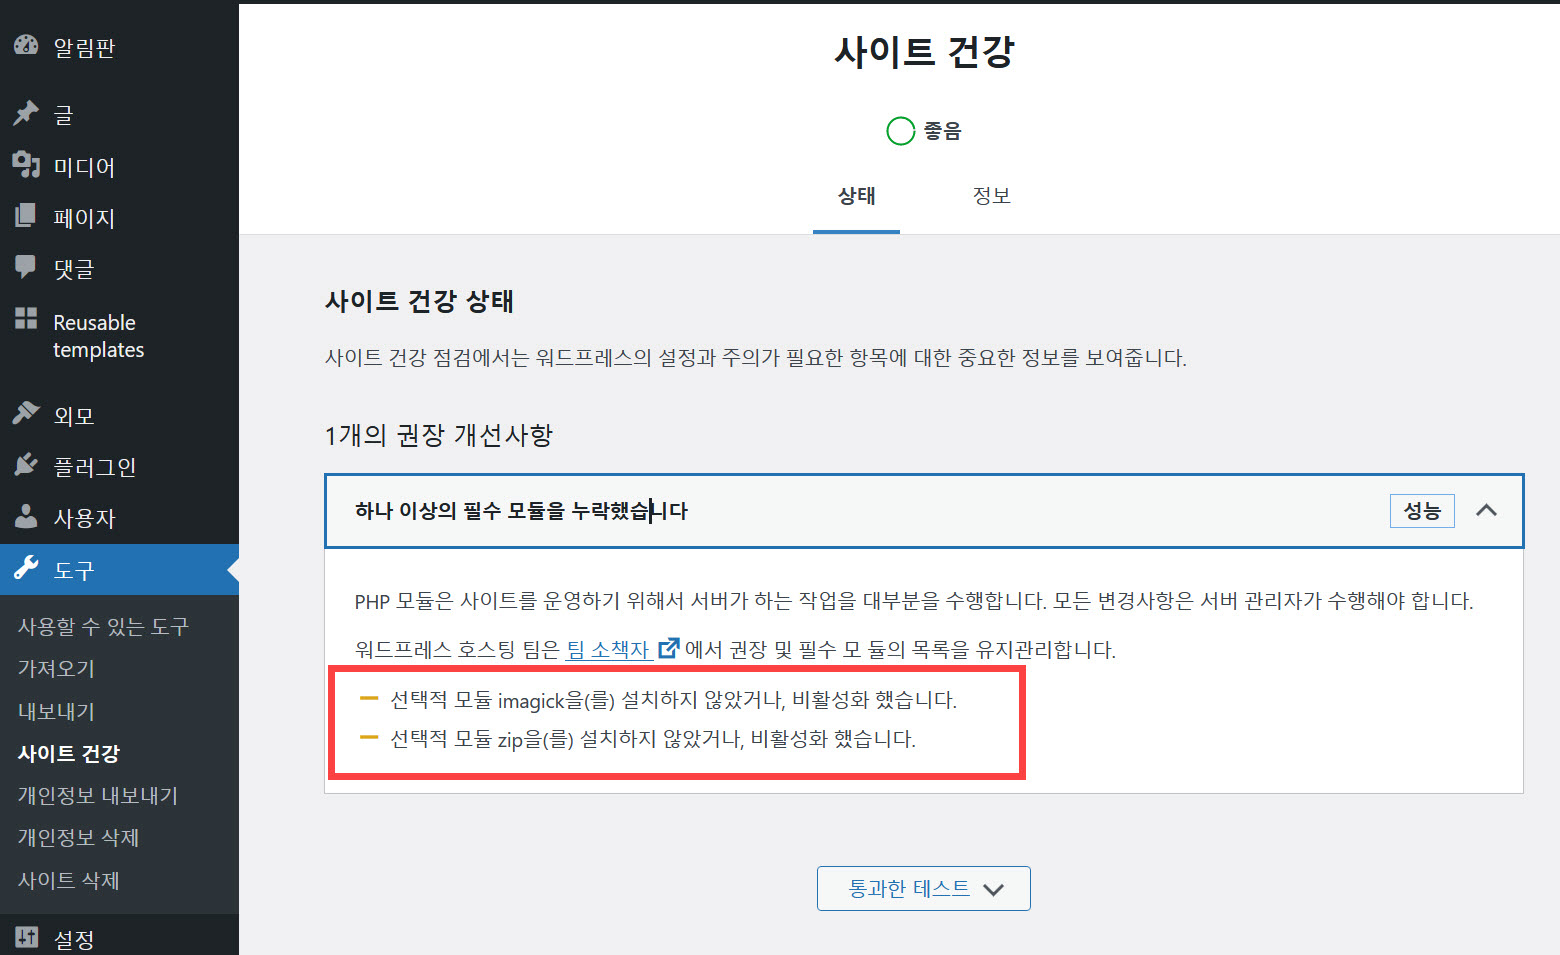Click the green 좋음 health status indicator
Screen dimensions: 1560x955
pos(900,130)
